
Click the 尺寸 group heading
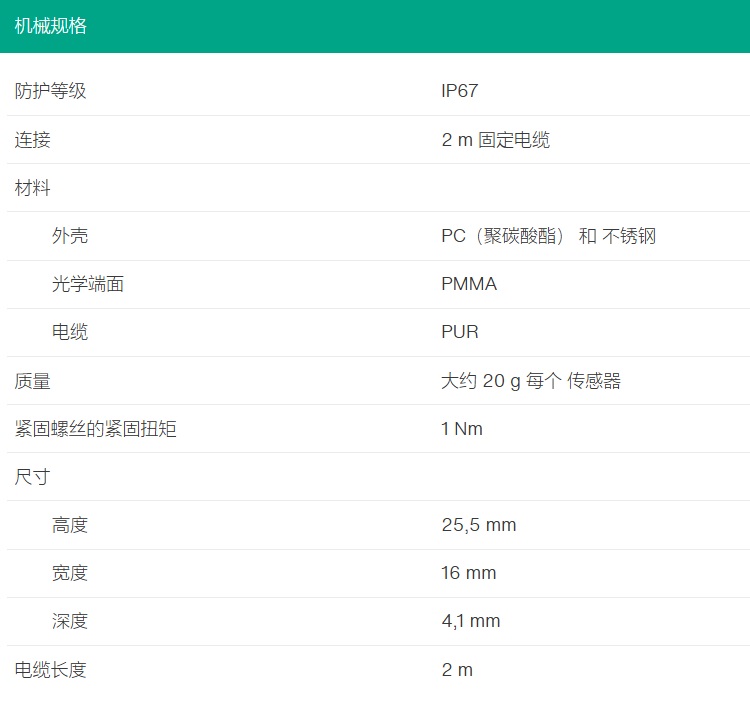[32, 477]
